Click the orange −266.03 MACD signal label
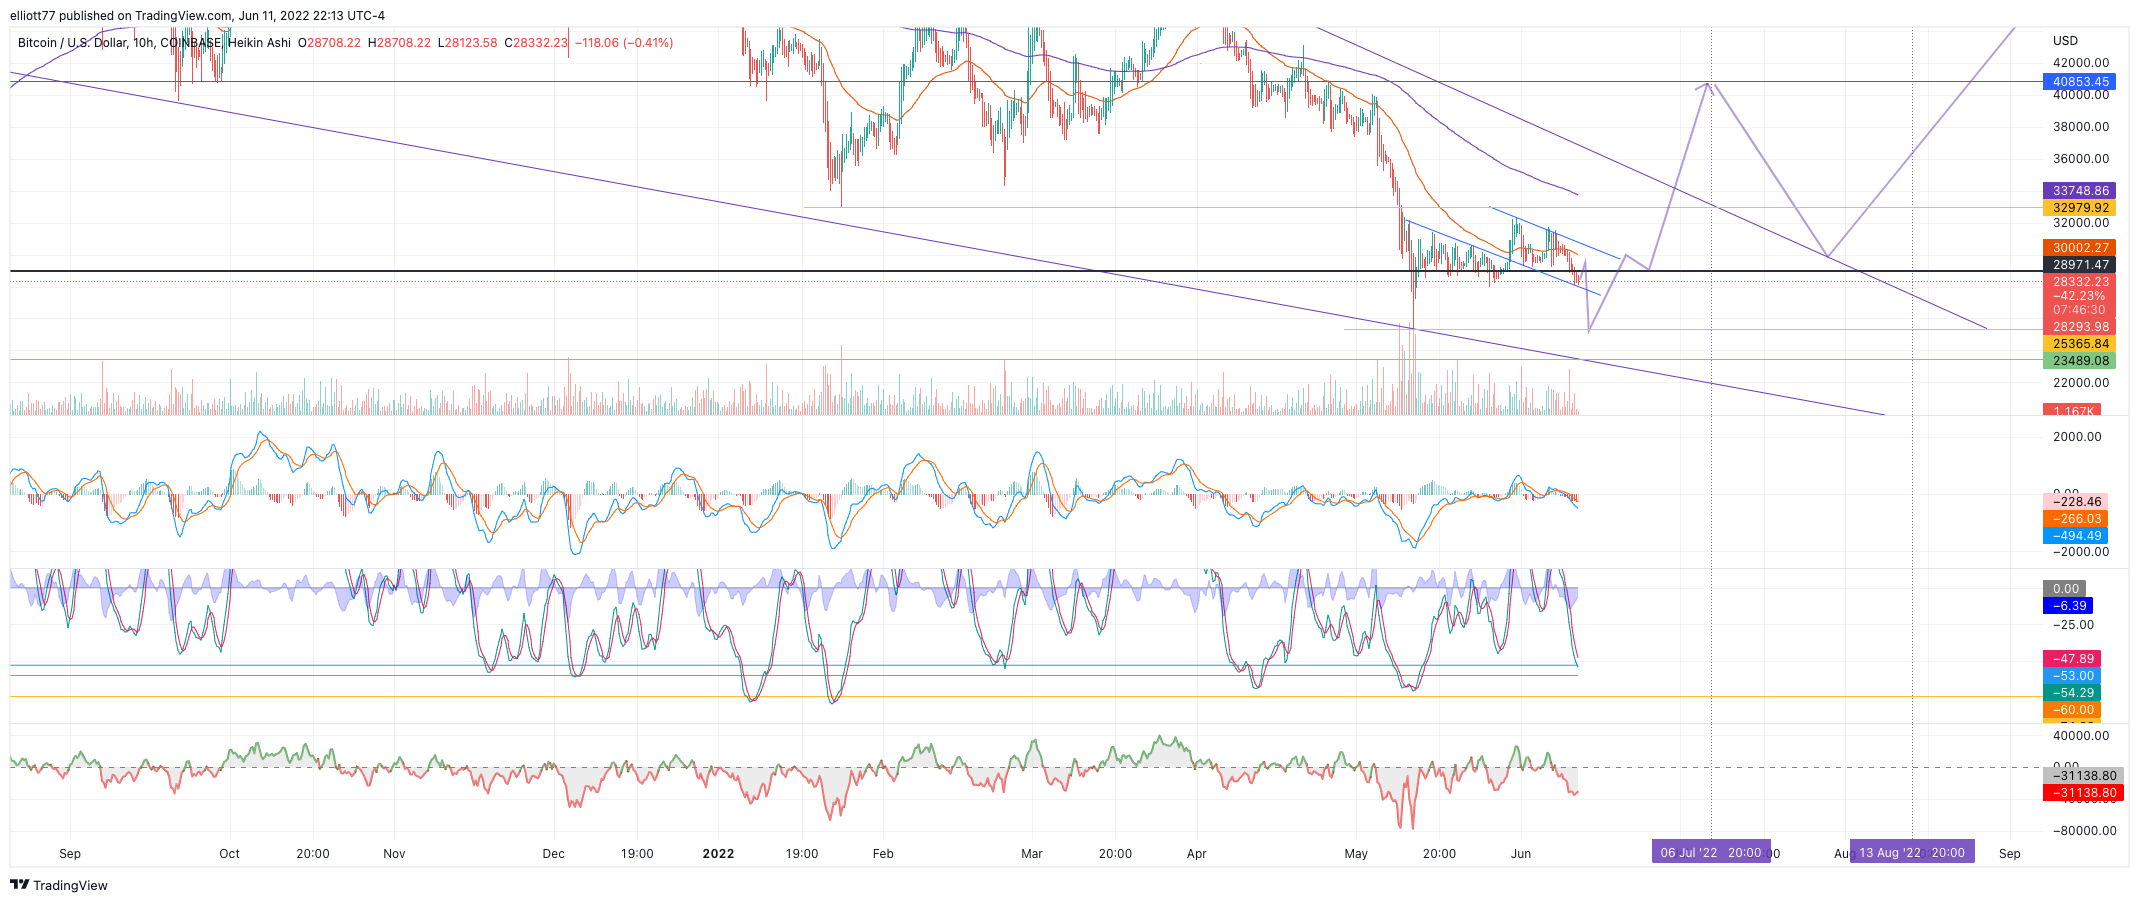Viewport: 2139px width, 902px height. (x=2075, y=519)
